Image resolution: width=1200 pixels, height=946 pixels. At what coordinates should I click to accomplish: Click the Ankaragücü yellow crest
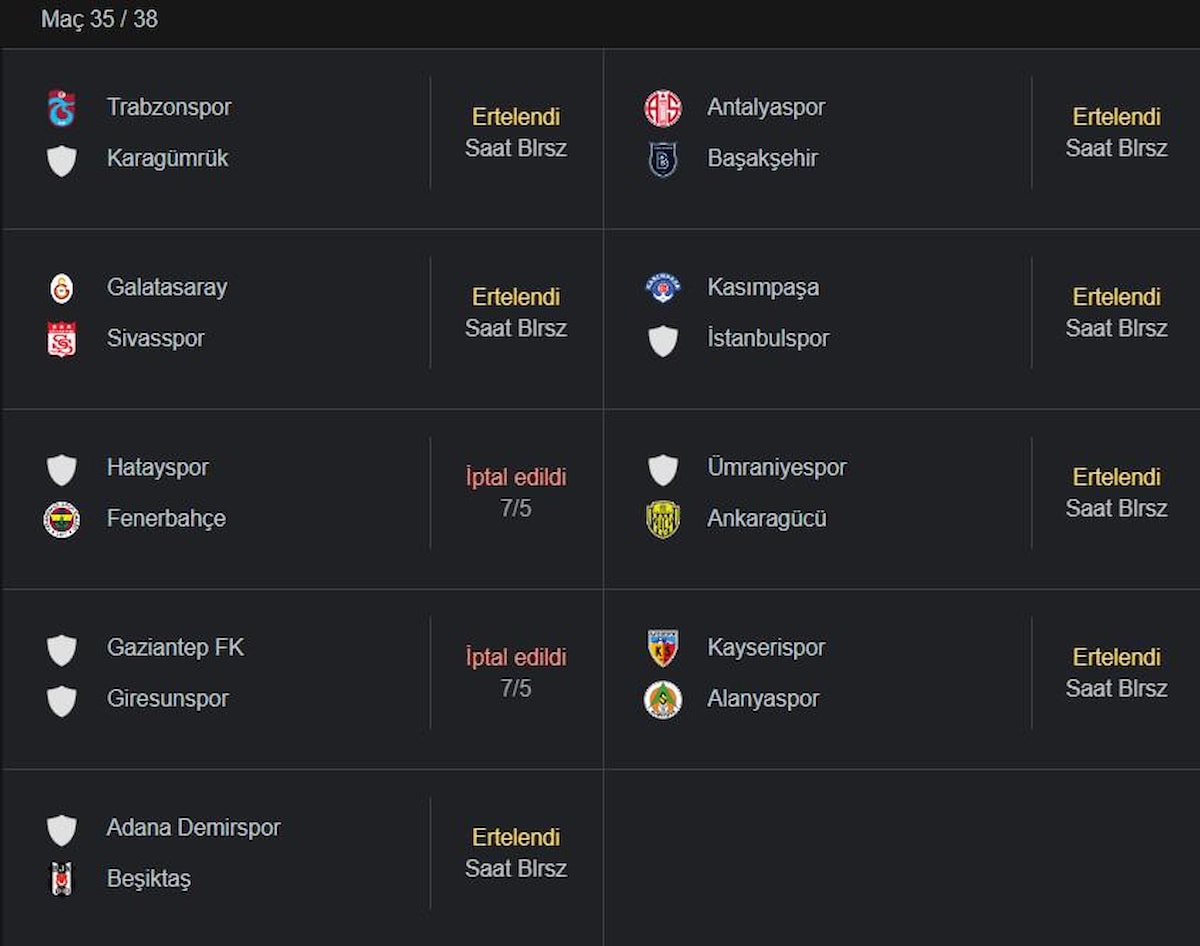click(662, 519)
